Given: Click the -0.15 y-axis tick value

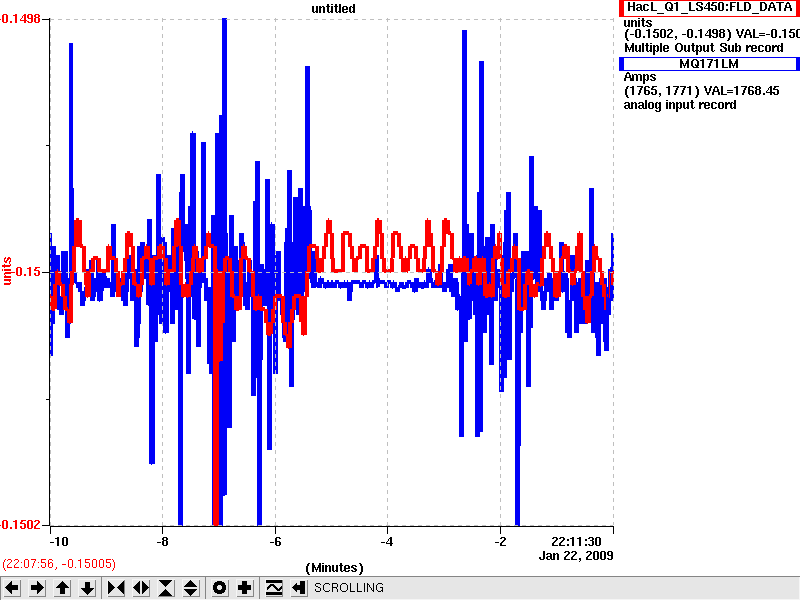Looking at the screenshot, I should coord(27,271).
